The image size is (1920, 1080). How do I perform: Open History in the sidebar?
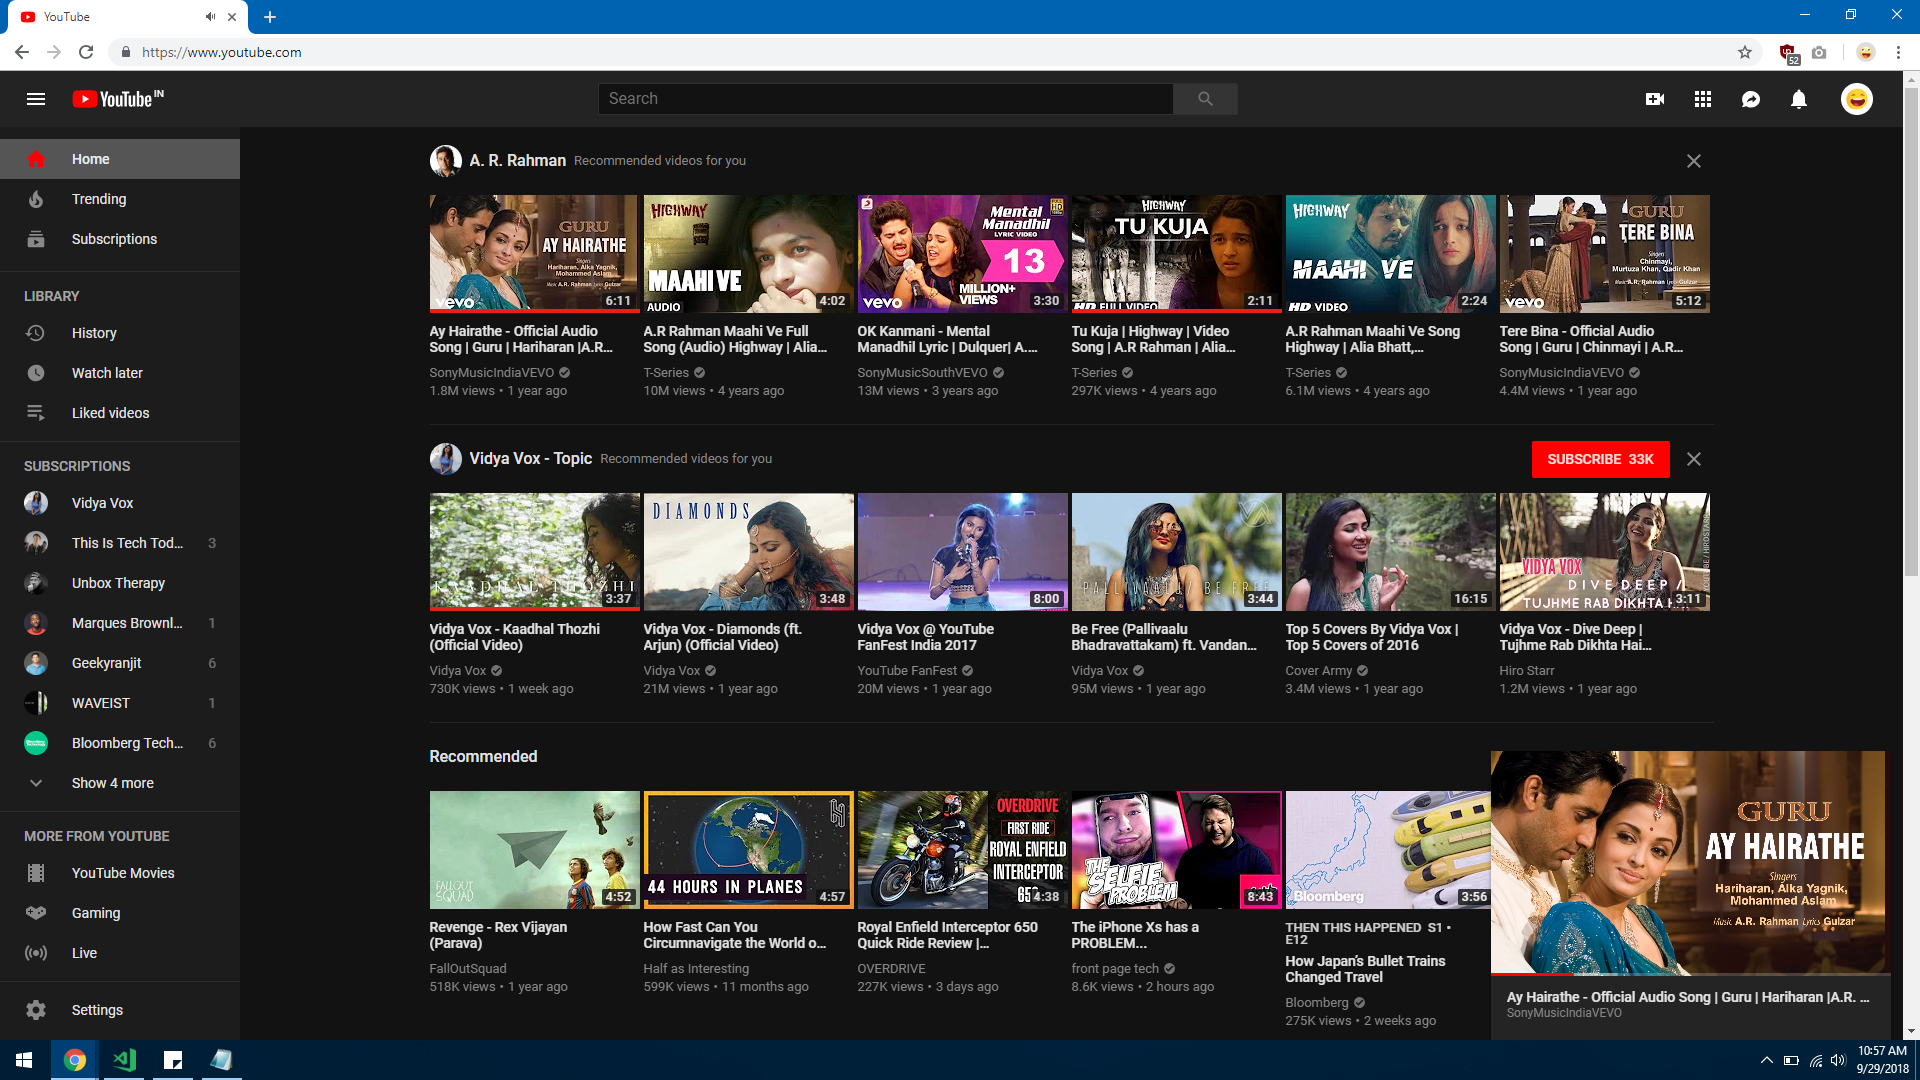tap(94, 333)
